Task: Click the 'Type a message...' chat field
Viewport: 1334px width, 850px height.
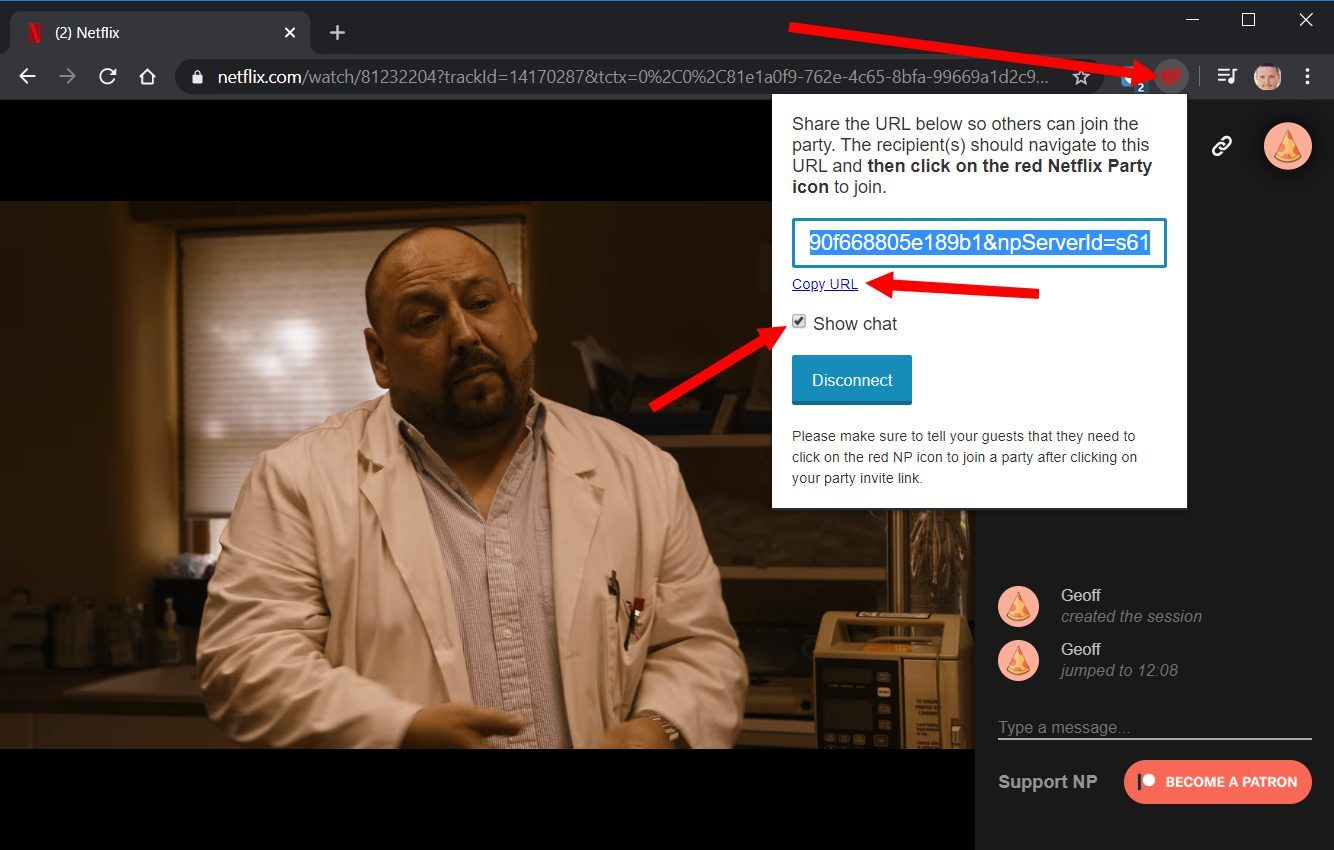Action: [x=1155, y=727]
